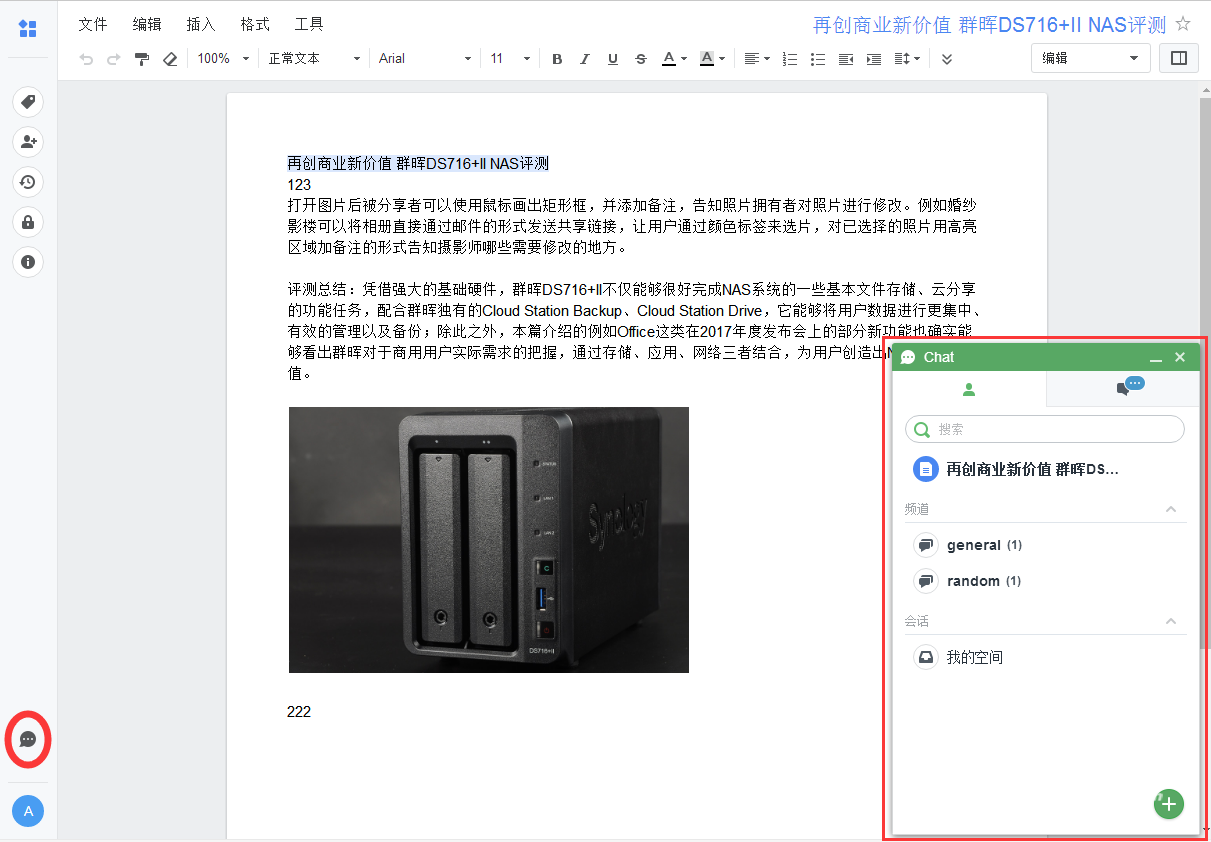This screenshot has height=842, width=1211.
Task: Toggle the side panel layout button
Action: pyautogui.click(x=1179, y=58)
